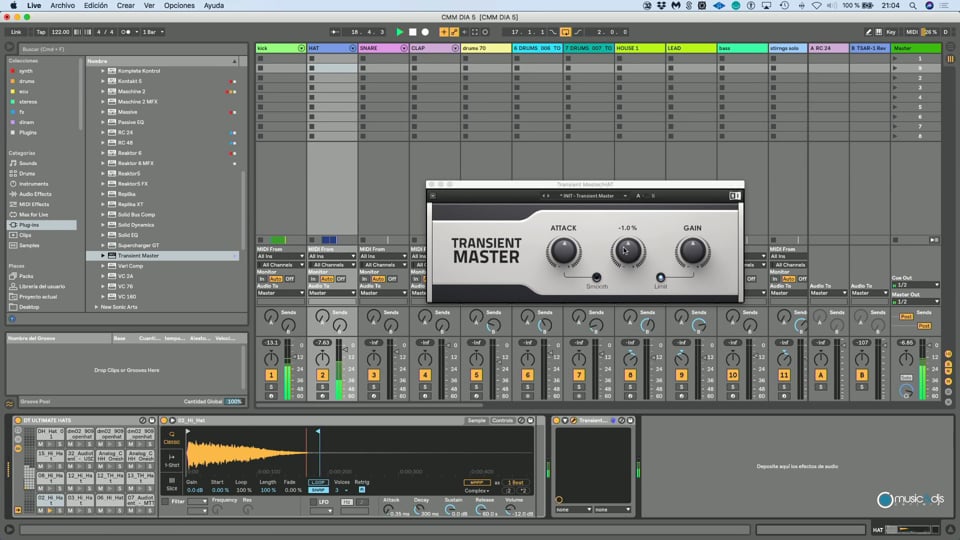
Task: Click the Tap tempo button
Action: [41, 32]
